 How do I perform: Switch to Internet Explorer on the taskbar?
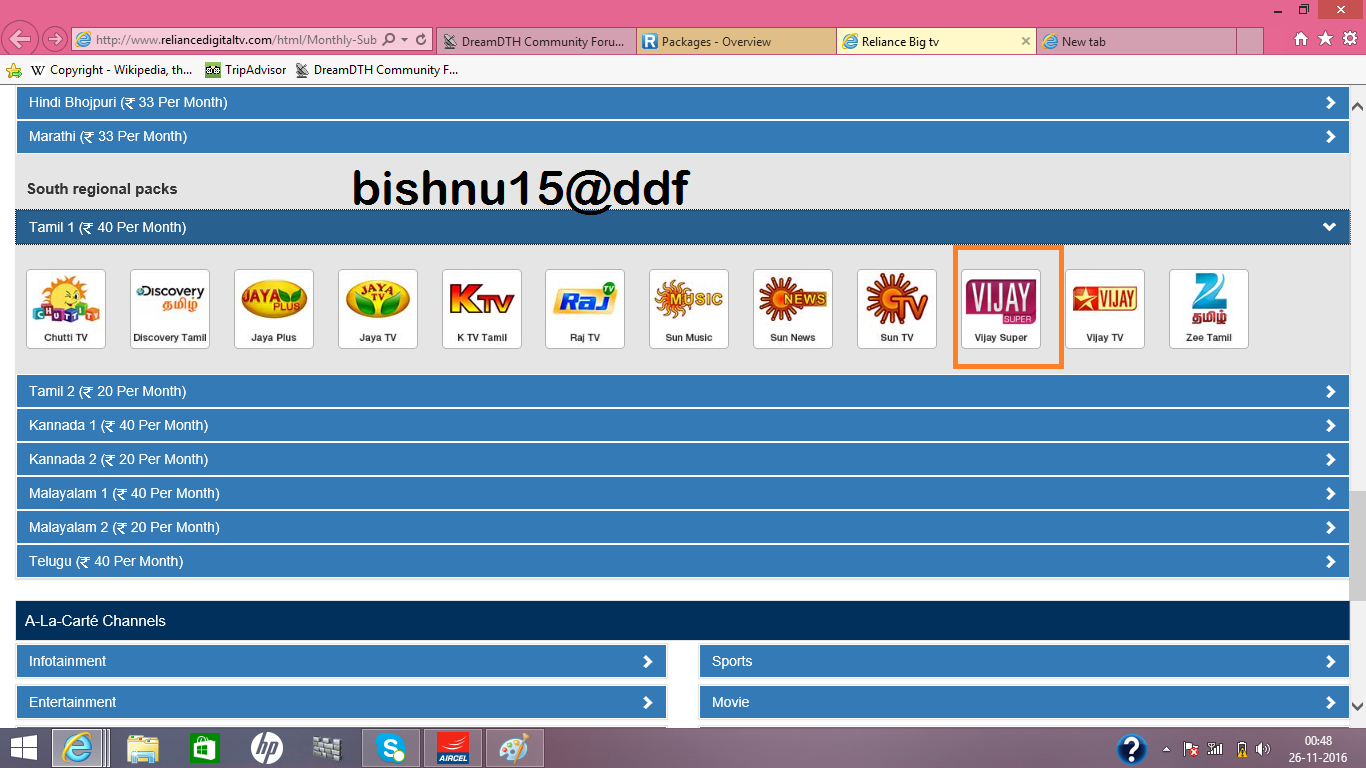point(80,748)
